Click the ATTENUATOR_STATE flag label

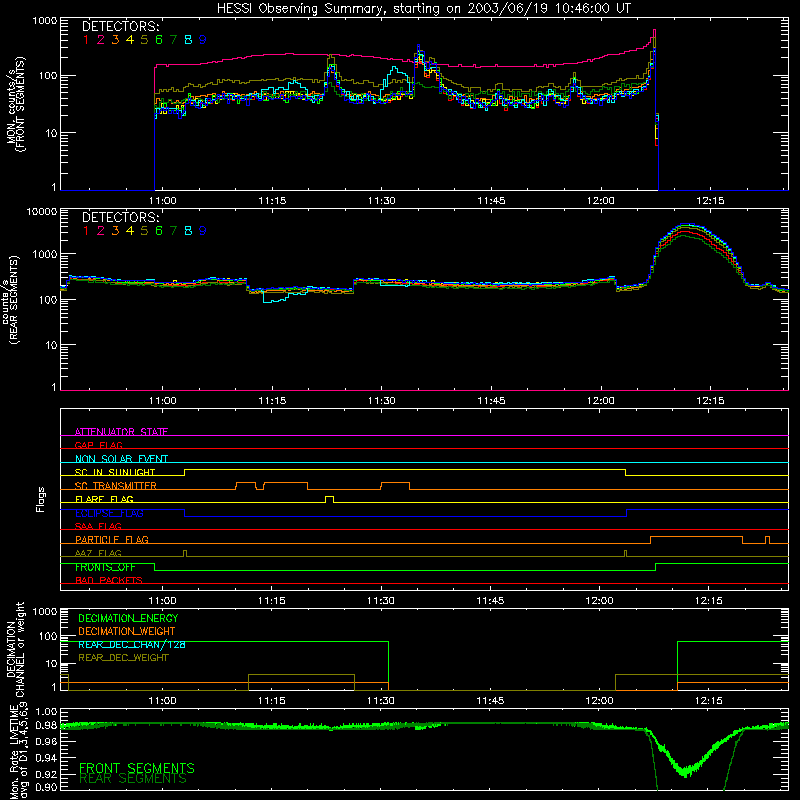[x=121, y=432]
